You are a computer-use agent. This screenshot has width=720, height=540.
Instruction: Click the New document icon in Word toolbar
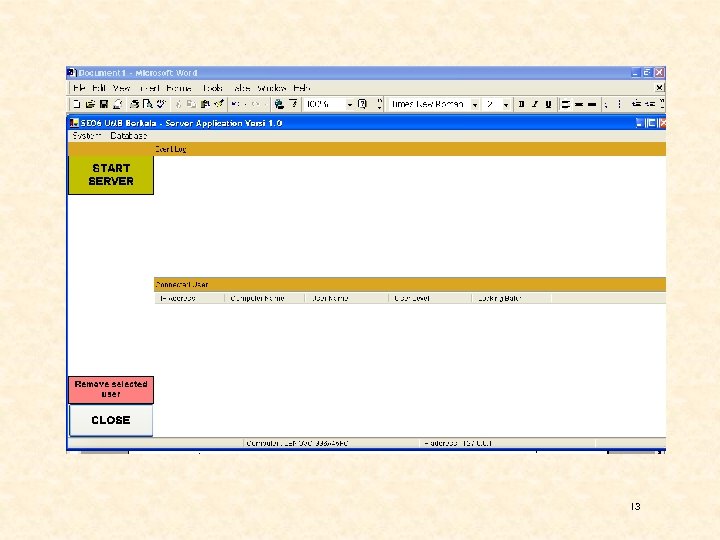77,104
